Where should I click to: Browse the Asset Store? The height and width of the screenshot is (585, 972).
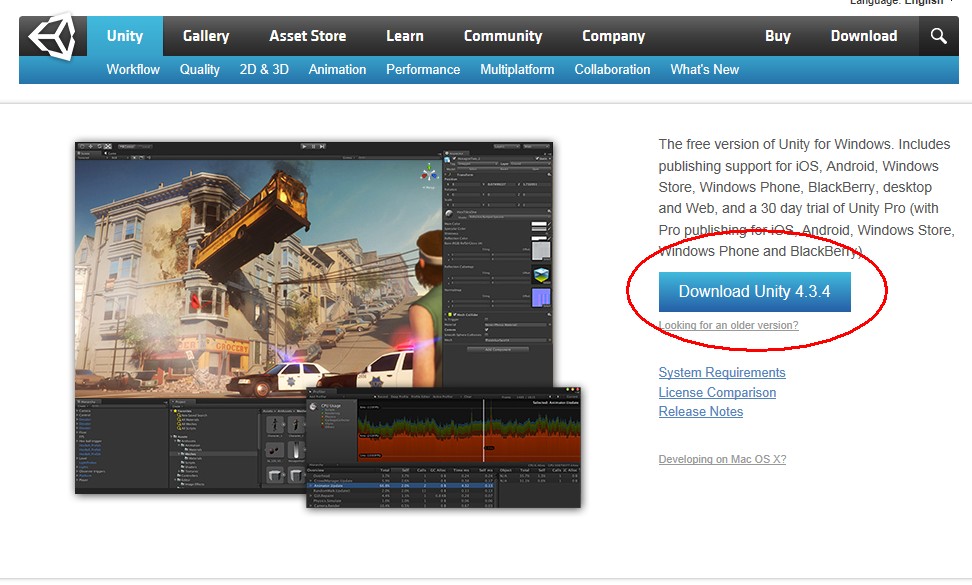tap(307, 36)
